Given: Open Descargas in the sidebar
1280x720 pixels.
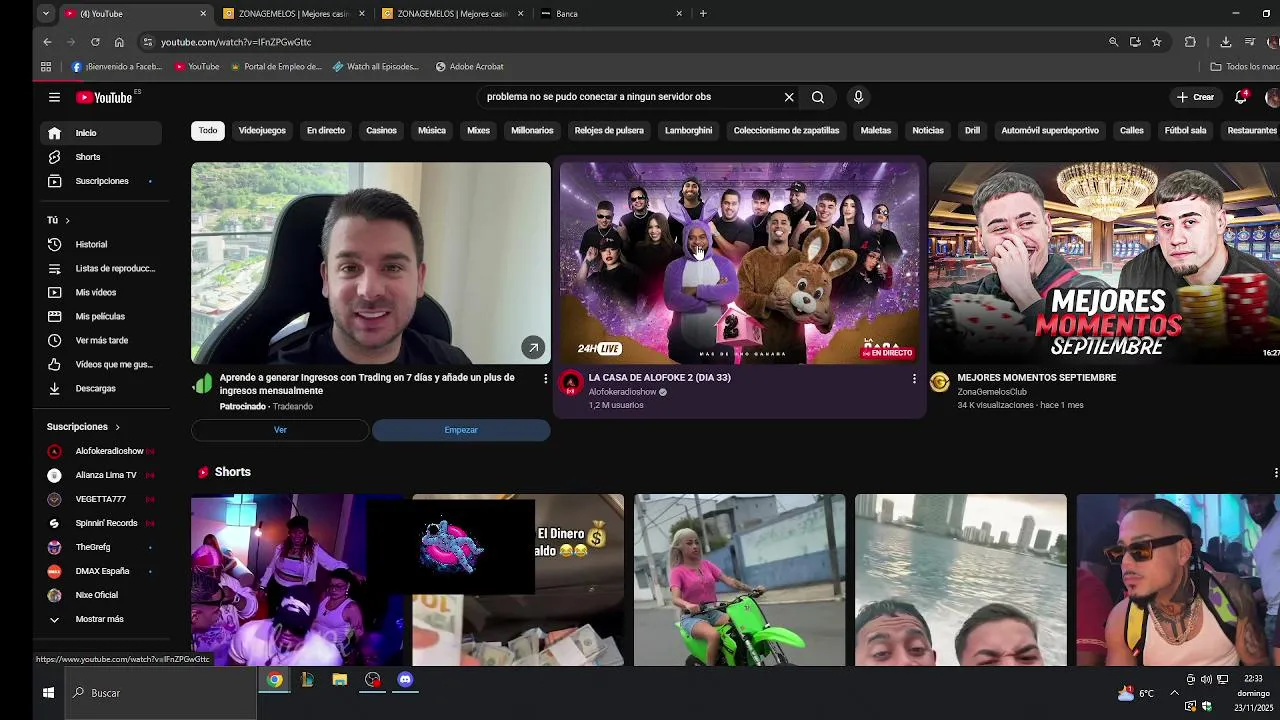Looking at the screenshot, I should coord(101,388).
